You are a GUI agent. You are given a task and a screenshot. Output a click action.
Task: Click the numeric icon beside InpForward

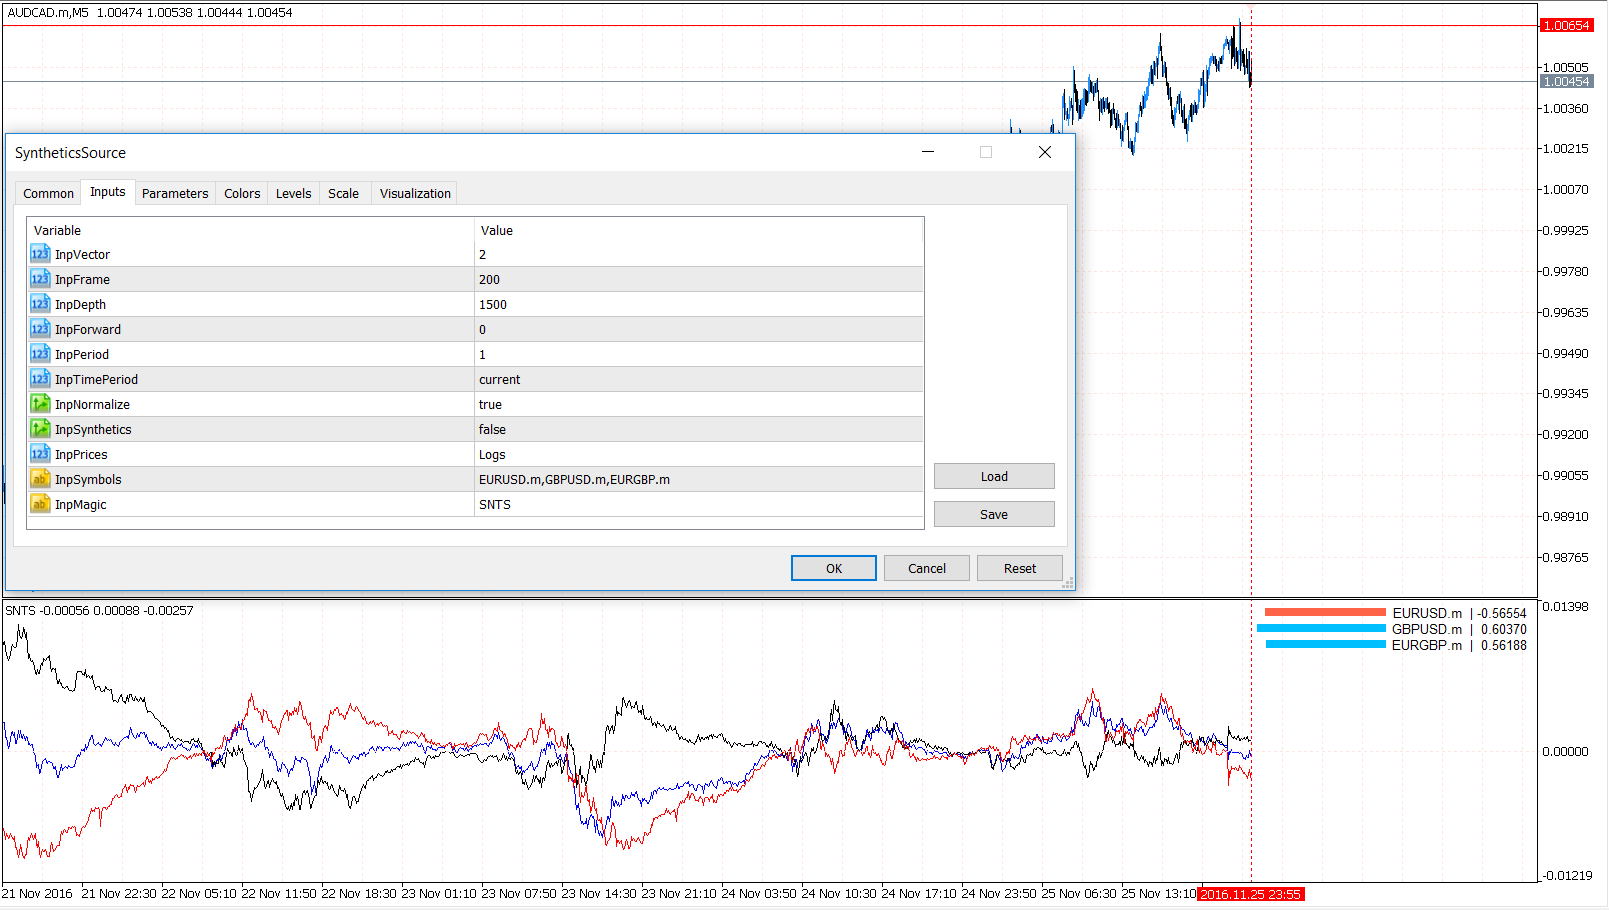click(x=40, y=329)
